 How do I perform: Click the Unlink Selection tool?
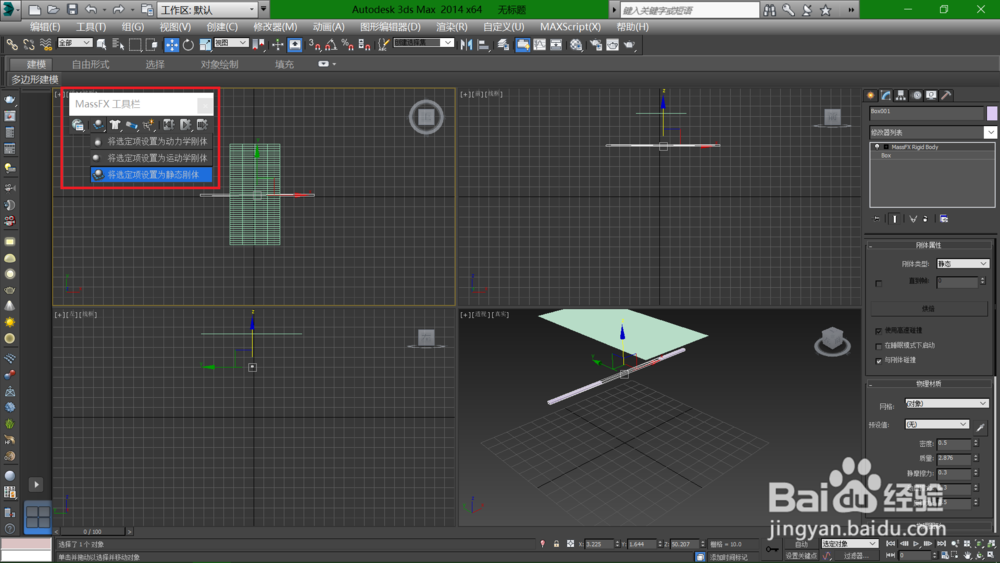[29, 45]
